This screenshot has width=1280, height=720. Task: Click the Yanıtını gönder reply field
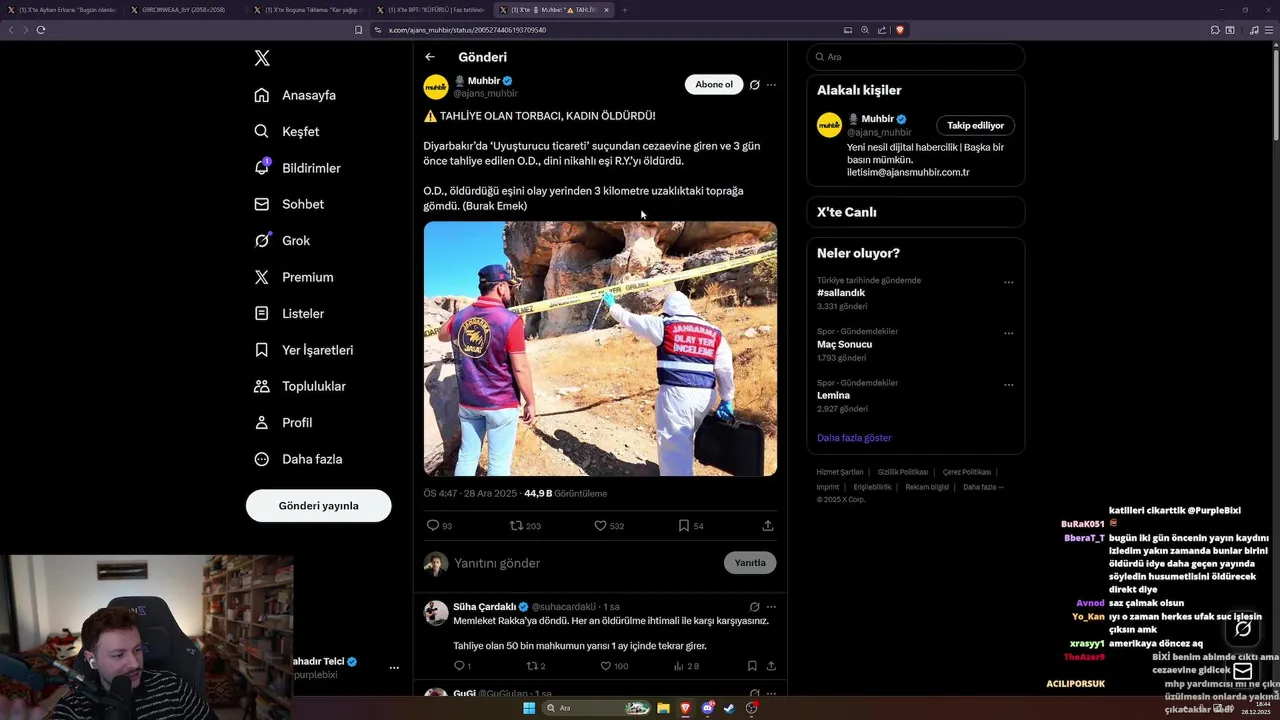(x=585, y=563)
